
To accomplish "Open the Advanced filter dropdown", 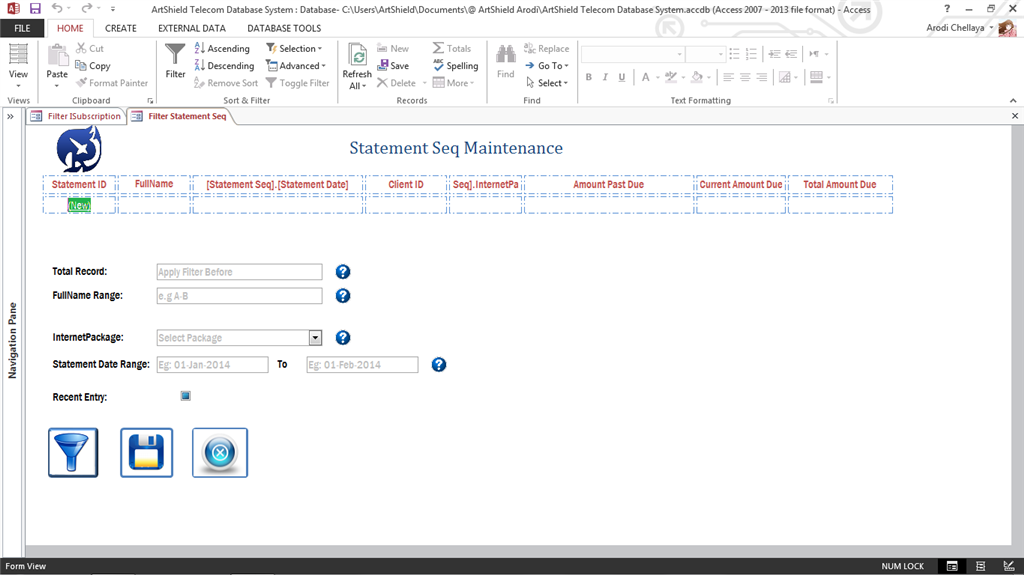I will [295, 65].
